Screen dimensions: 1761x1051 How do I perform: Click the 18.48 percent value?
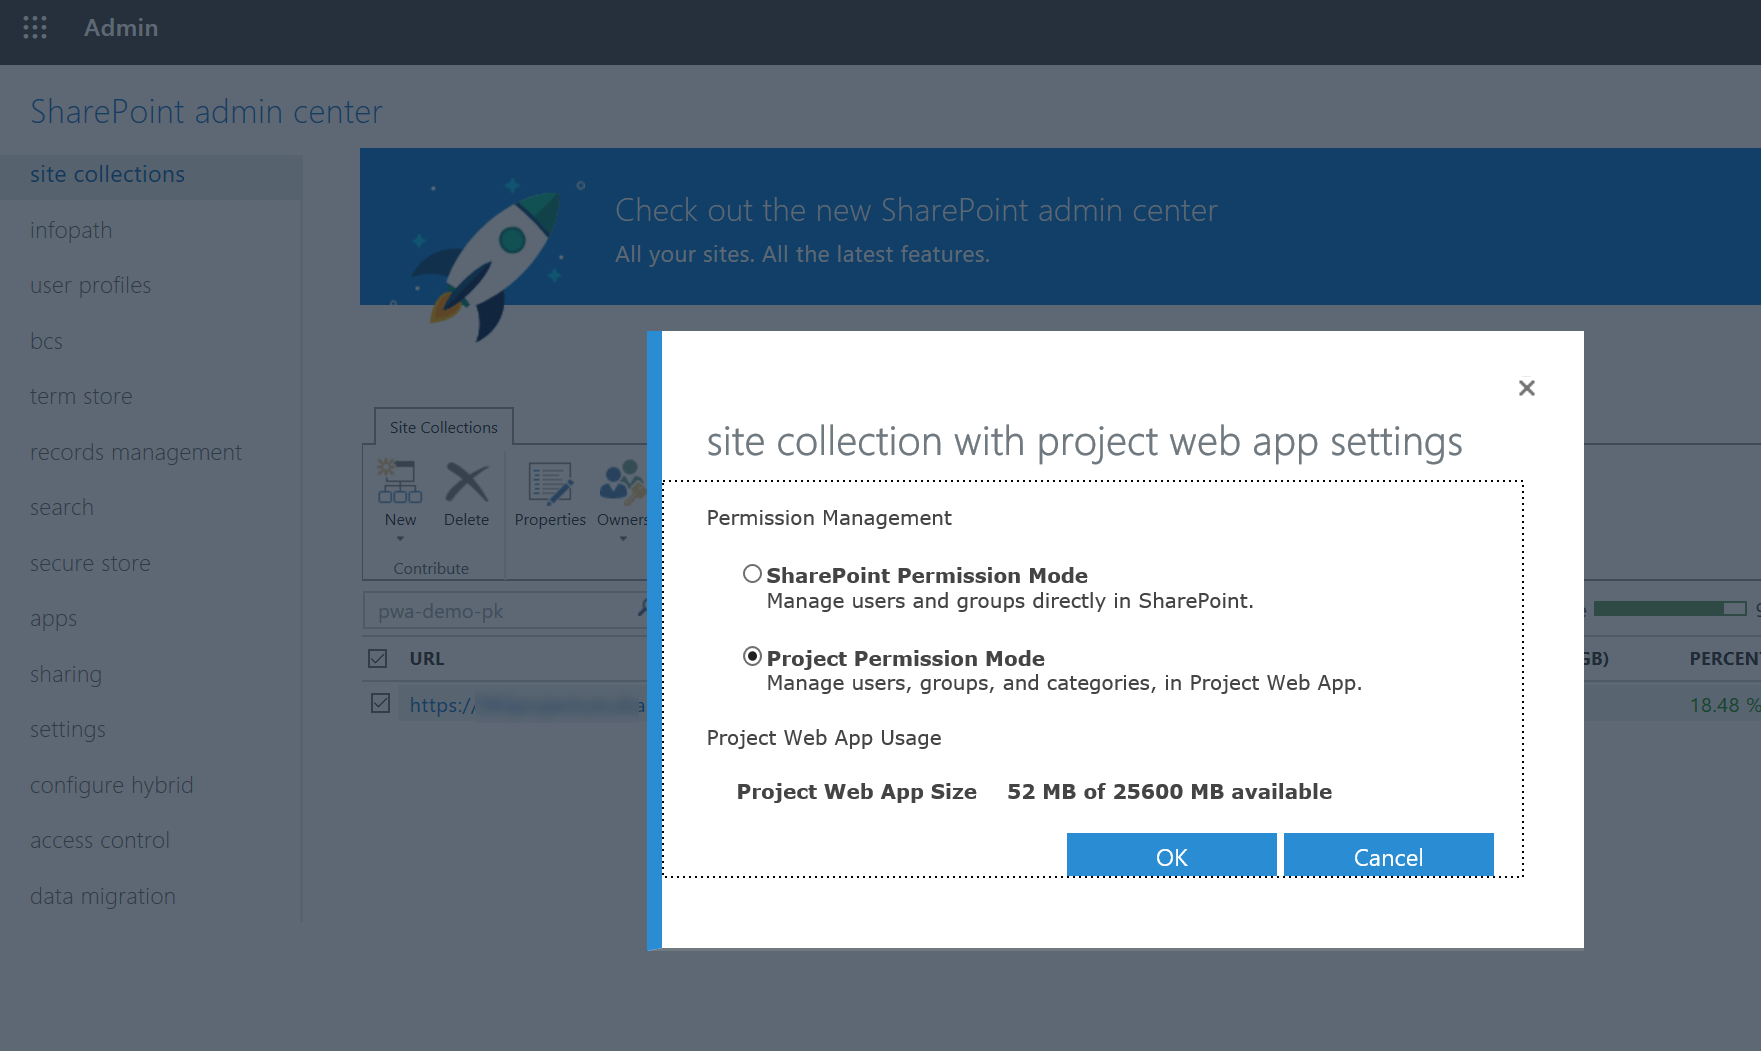tap(1724, 705)
